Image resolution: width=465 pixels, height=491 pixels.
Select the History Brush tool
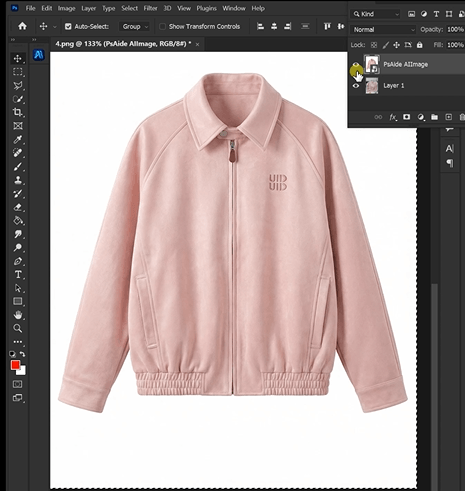pos(18,194)
